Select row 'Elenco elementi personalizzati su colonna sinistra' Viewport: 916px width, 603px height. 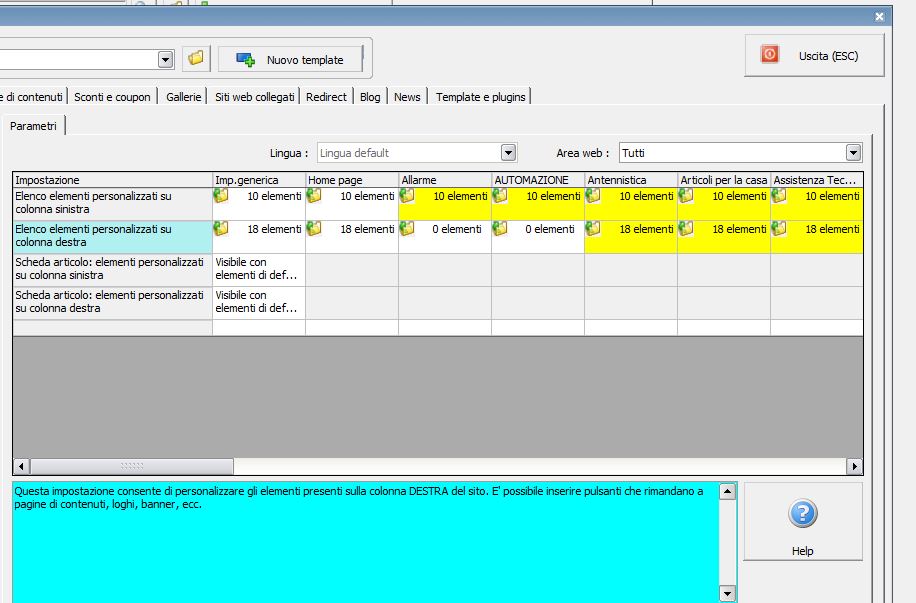tap(113, 204)
